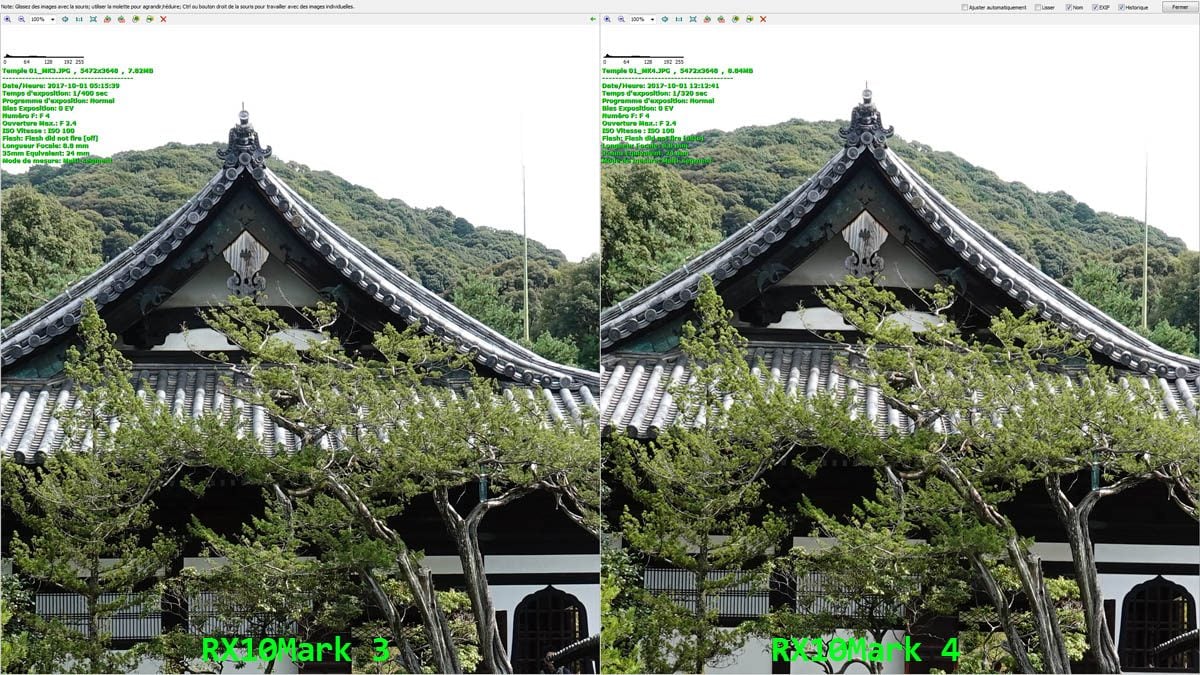The width and height of the screenshot is (1200, 675).
Task: Toggle the Lisser checkbox
Action: coord(1038,7)
